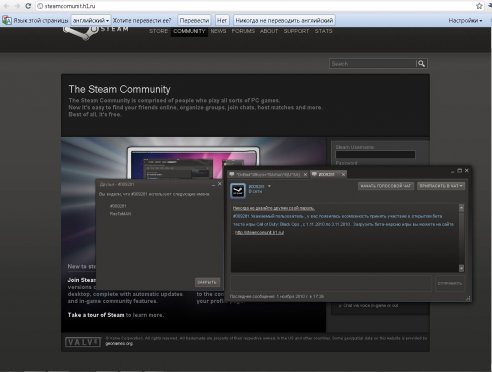Viewport: 492px width, 372px height.
Task: Click the chat bubble icon on second chat tab
Action: (314, 174)
